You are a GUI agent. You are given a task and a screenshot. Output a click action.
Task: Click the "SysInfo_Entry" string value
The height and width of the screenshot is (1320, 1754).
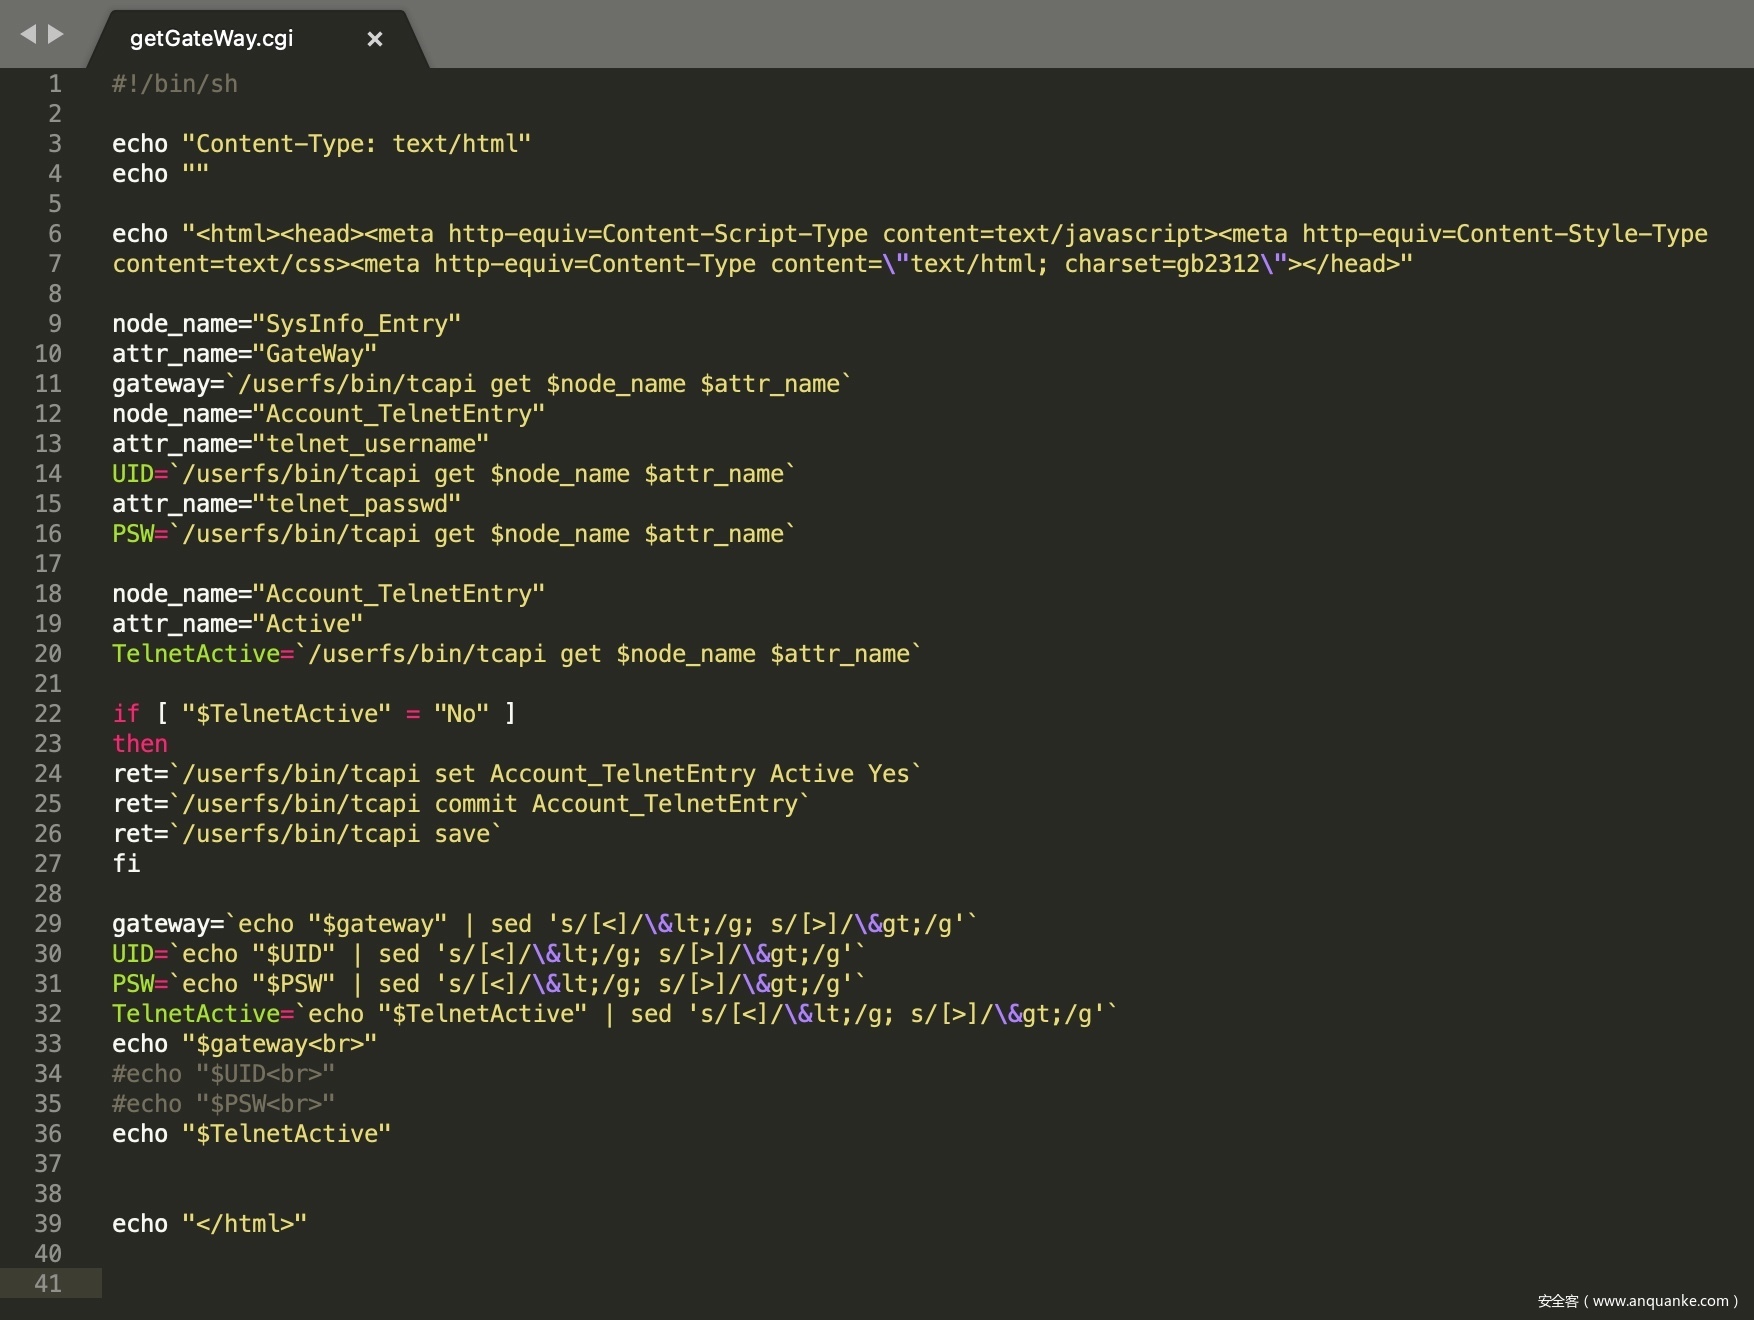tap(356, 324)
